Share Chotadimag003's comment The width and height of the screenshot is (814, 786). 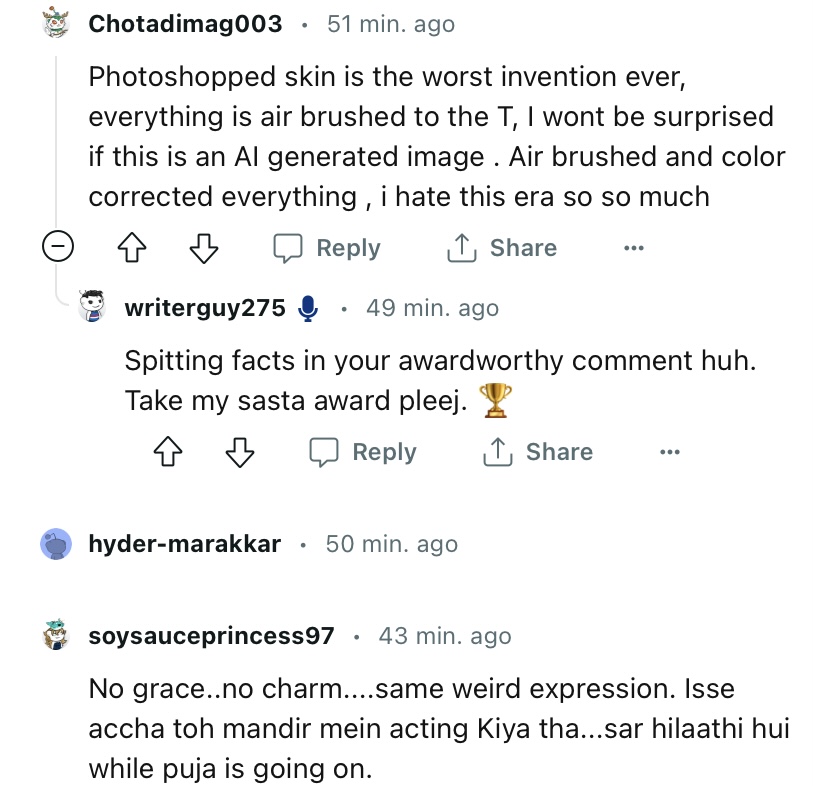coord(502,248)
